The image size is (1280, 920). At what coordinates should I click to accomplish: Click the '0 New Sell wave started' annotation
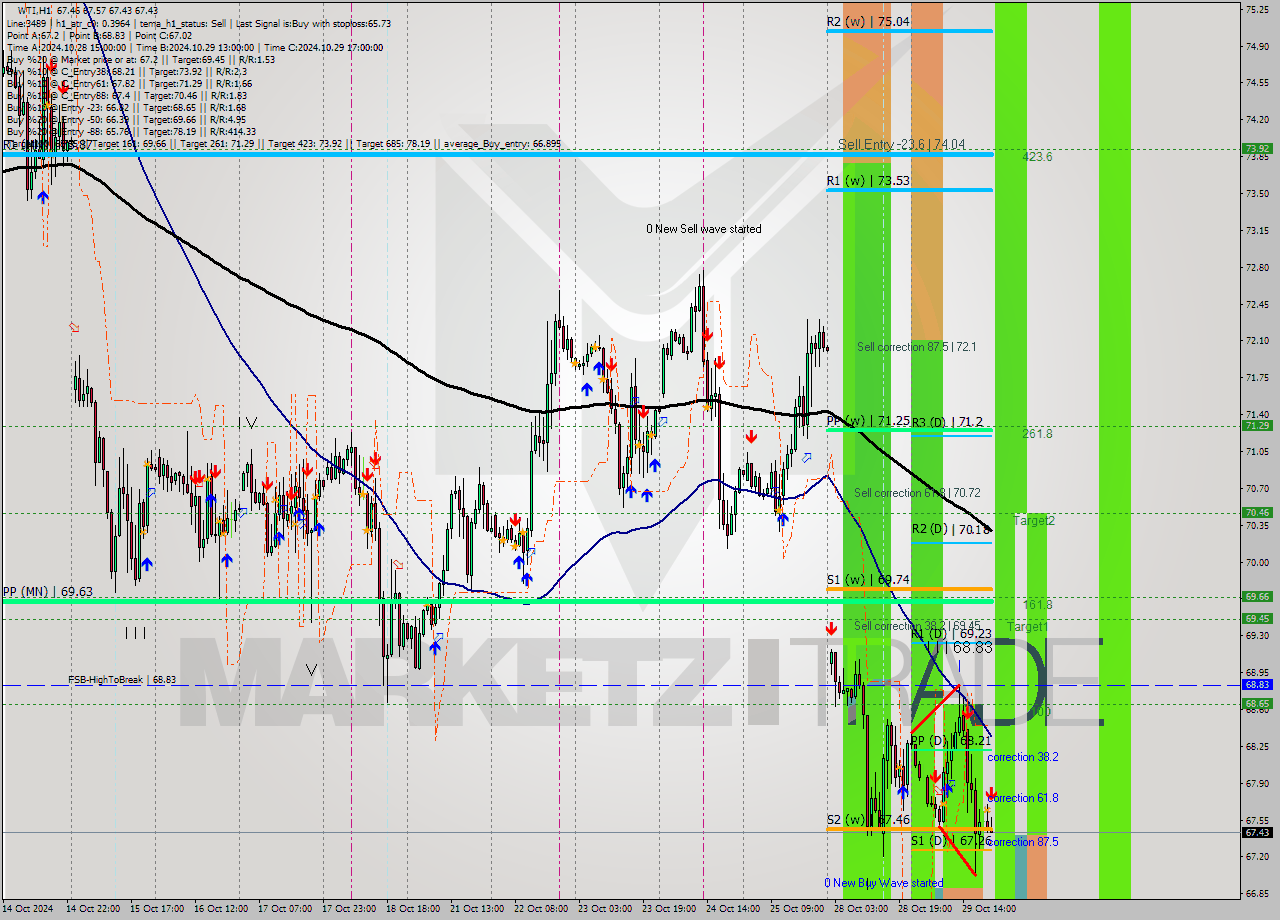click(x=703, y=229)
